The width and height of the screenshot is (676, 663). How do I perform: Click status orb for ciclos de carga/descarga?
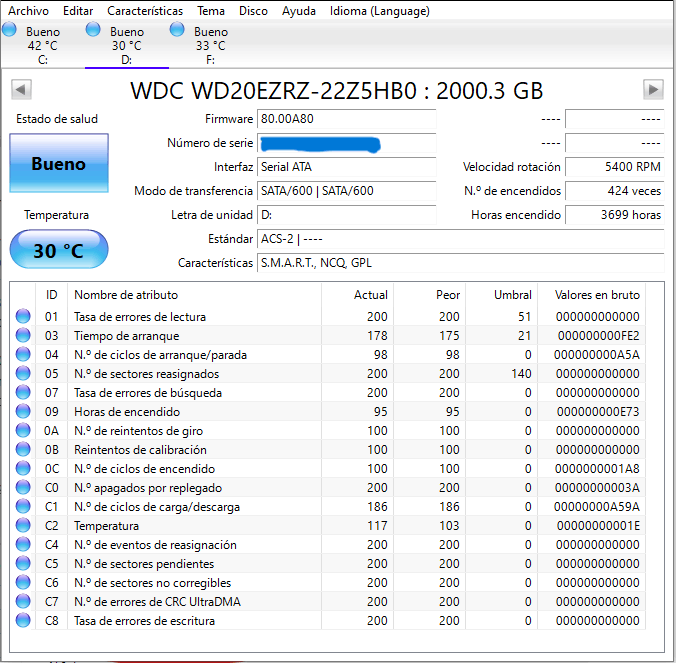(23, 506)
